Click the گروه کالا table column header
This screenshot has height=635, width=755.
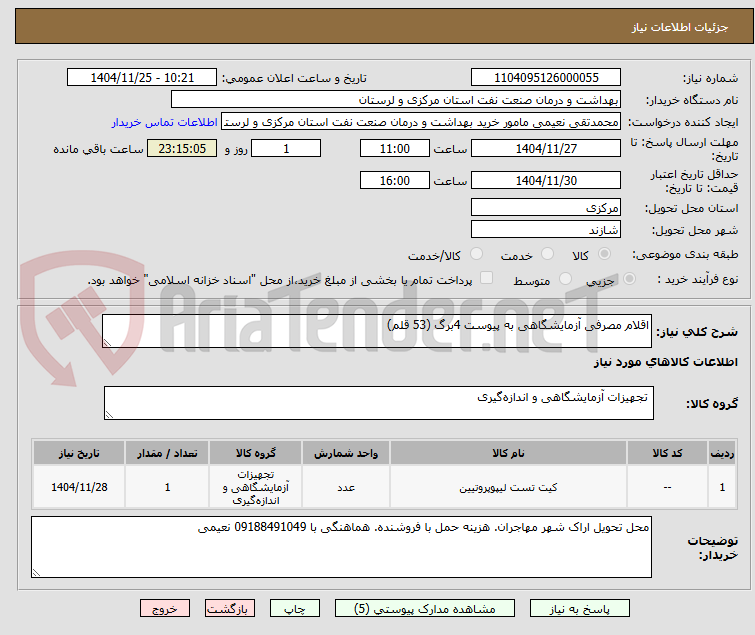256,453
